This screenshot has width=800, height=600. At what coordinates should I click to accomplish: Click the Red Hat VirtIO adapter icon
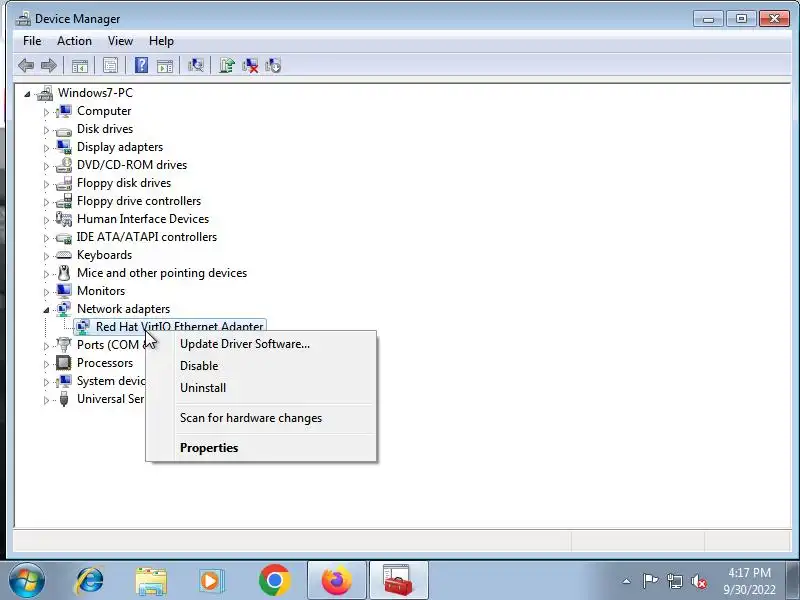tap(83, 327)
